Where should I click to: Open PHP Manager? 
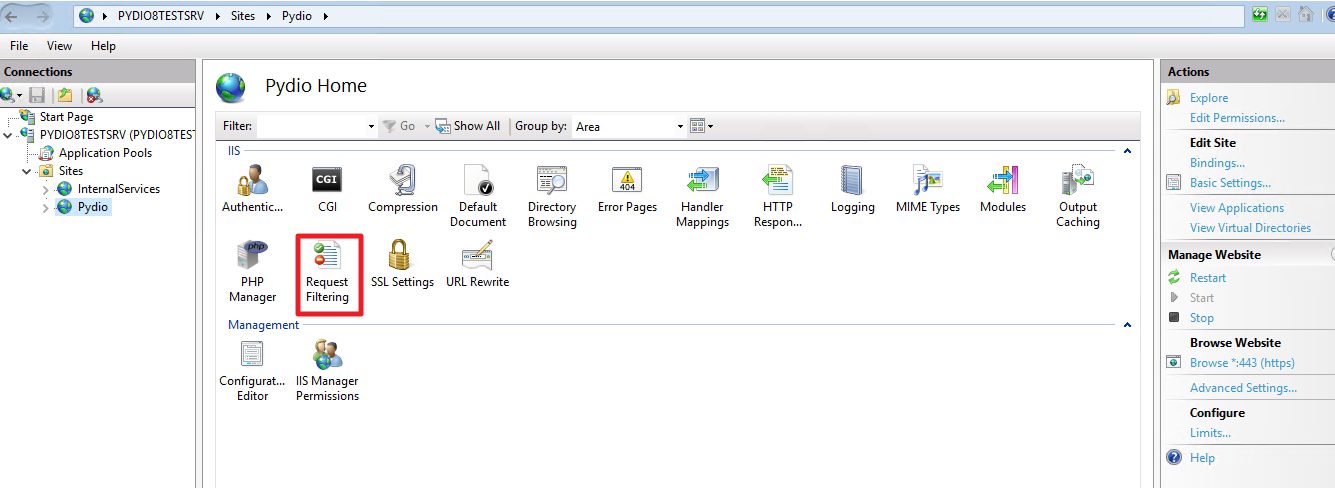[x=252, y=272]
